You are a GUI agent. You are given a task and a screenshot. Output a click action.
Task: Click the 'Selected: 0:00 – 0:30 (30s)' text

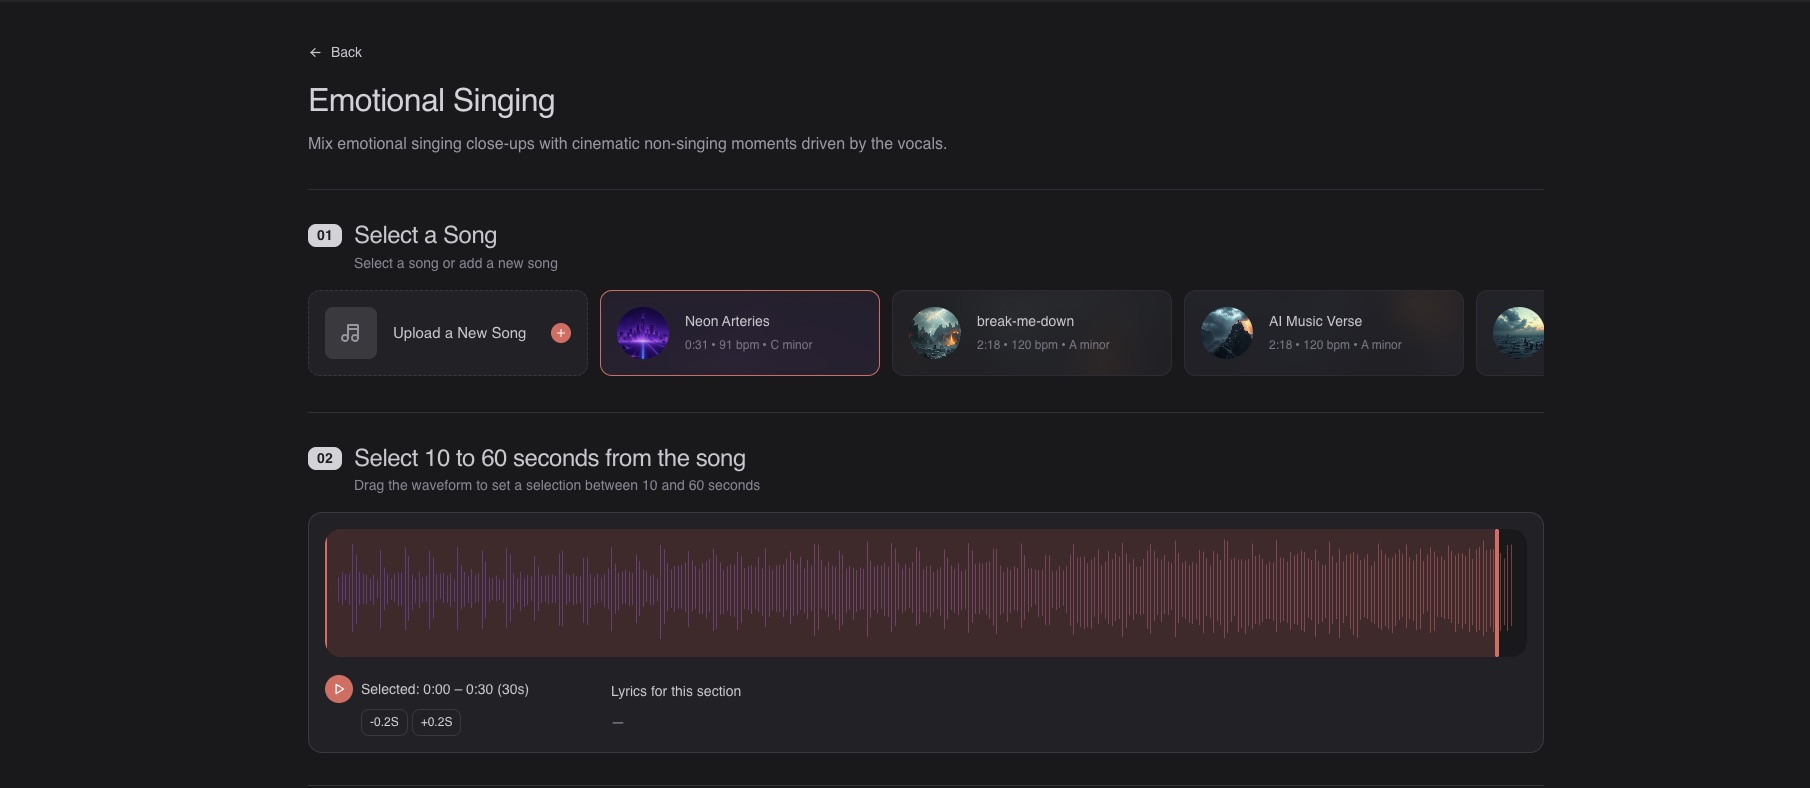pos(445,689)
